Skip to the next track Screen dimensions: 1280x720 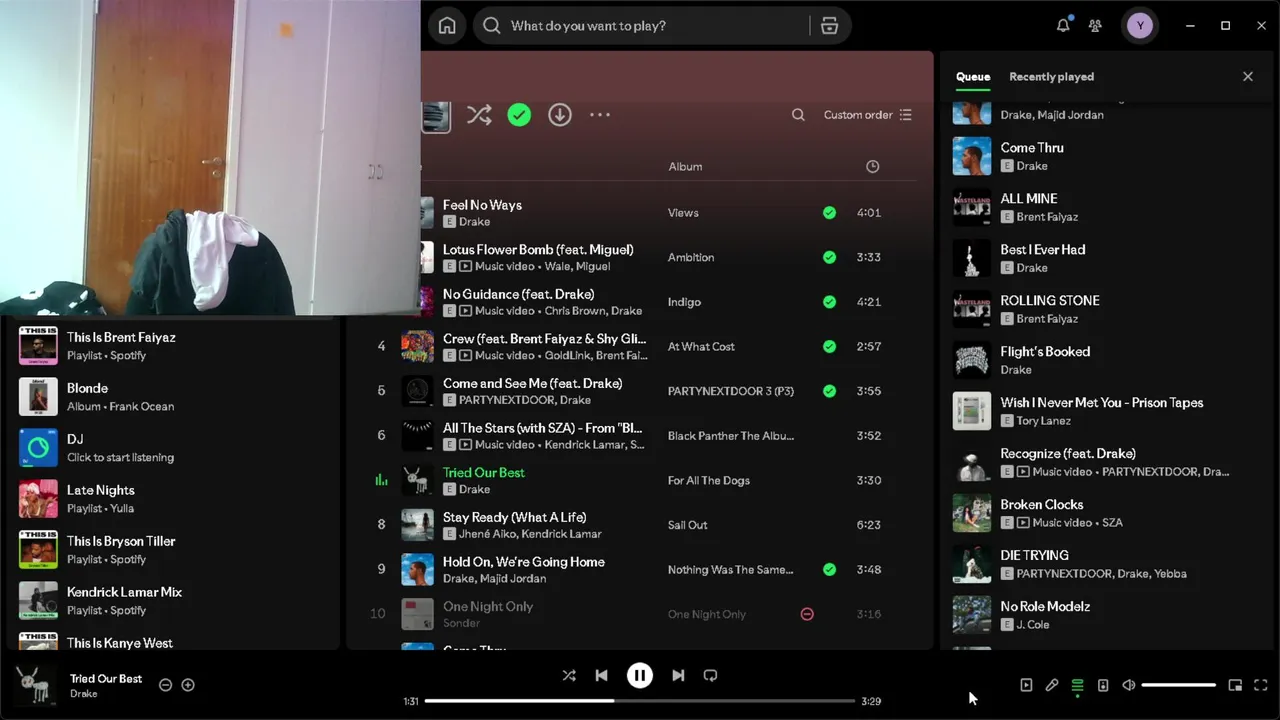(x=678, y=675)
